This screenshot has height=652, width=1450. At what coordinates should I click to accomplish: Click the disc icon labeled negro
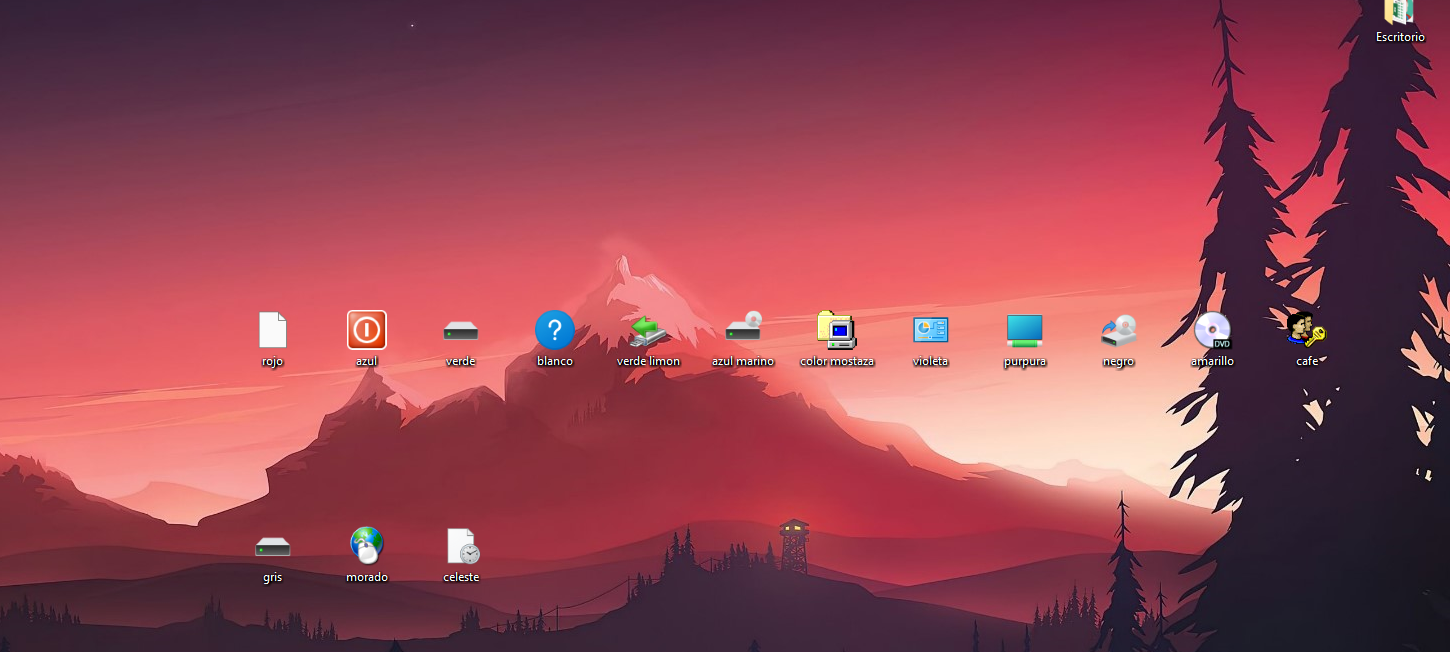[x=1119, y=330]
